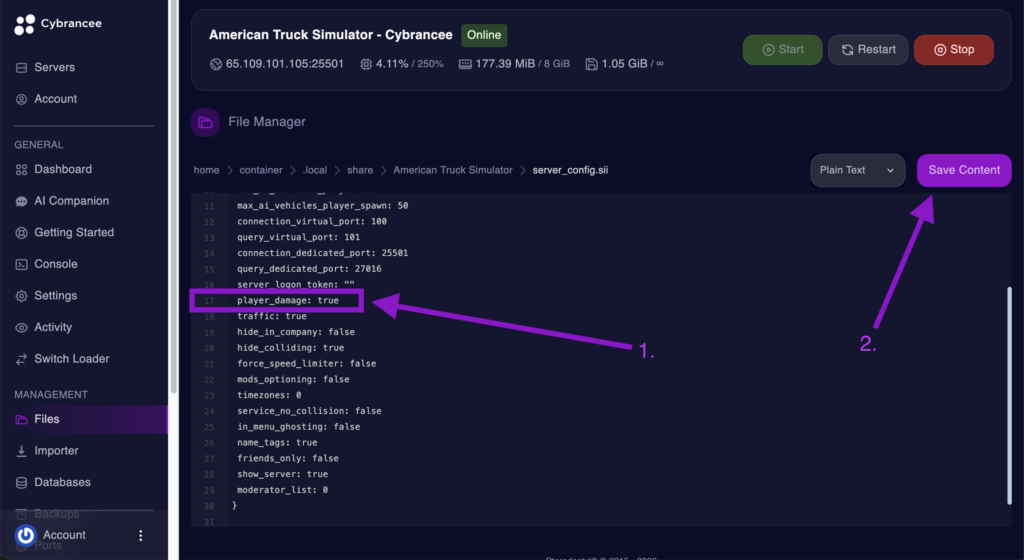The width and height of the screenshot is (1024, 560).
Task: Click the timezones: 0 line
Action: [x=269, y=395]
